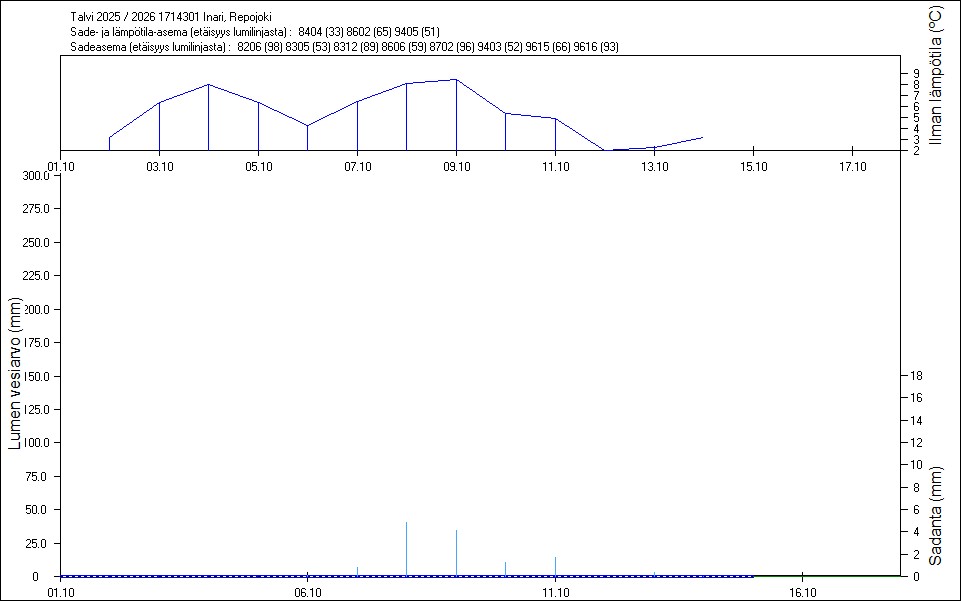
Task: Click the '06.10' date label on the bottom axis
Action: click(307, 592)
